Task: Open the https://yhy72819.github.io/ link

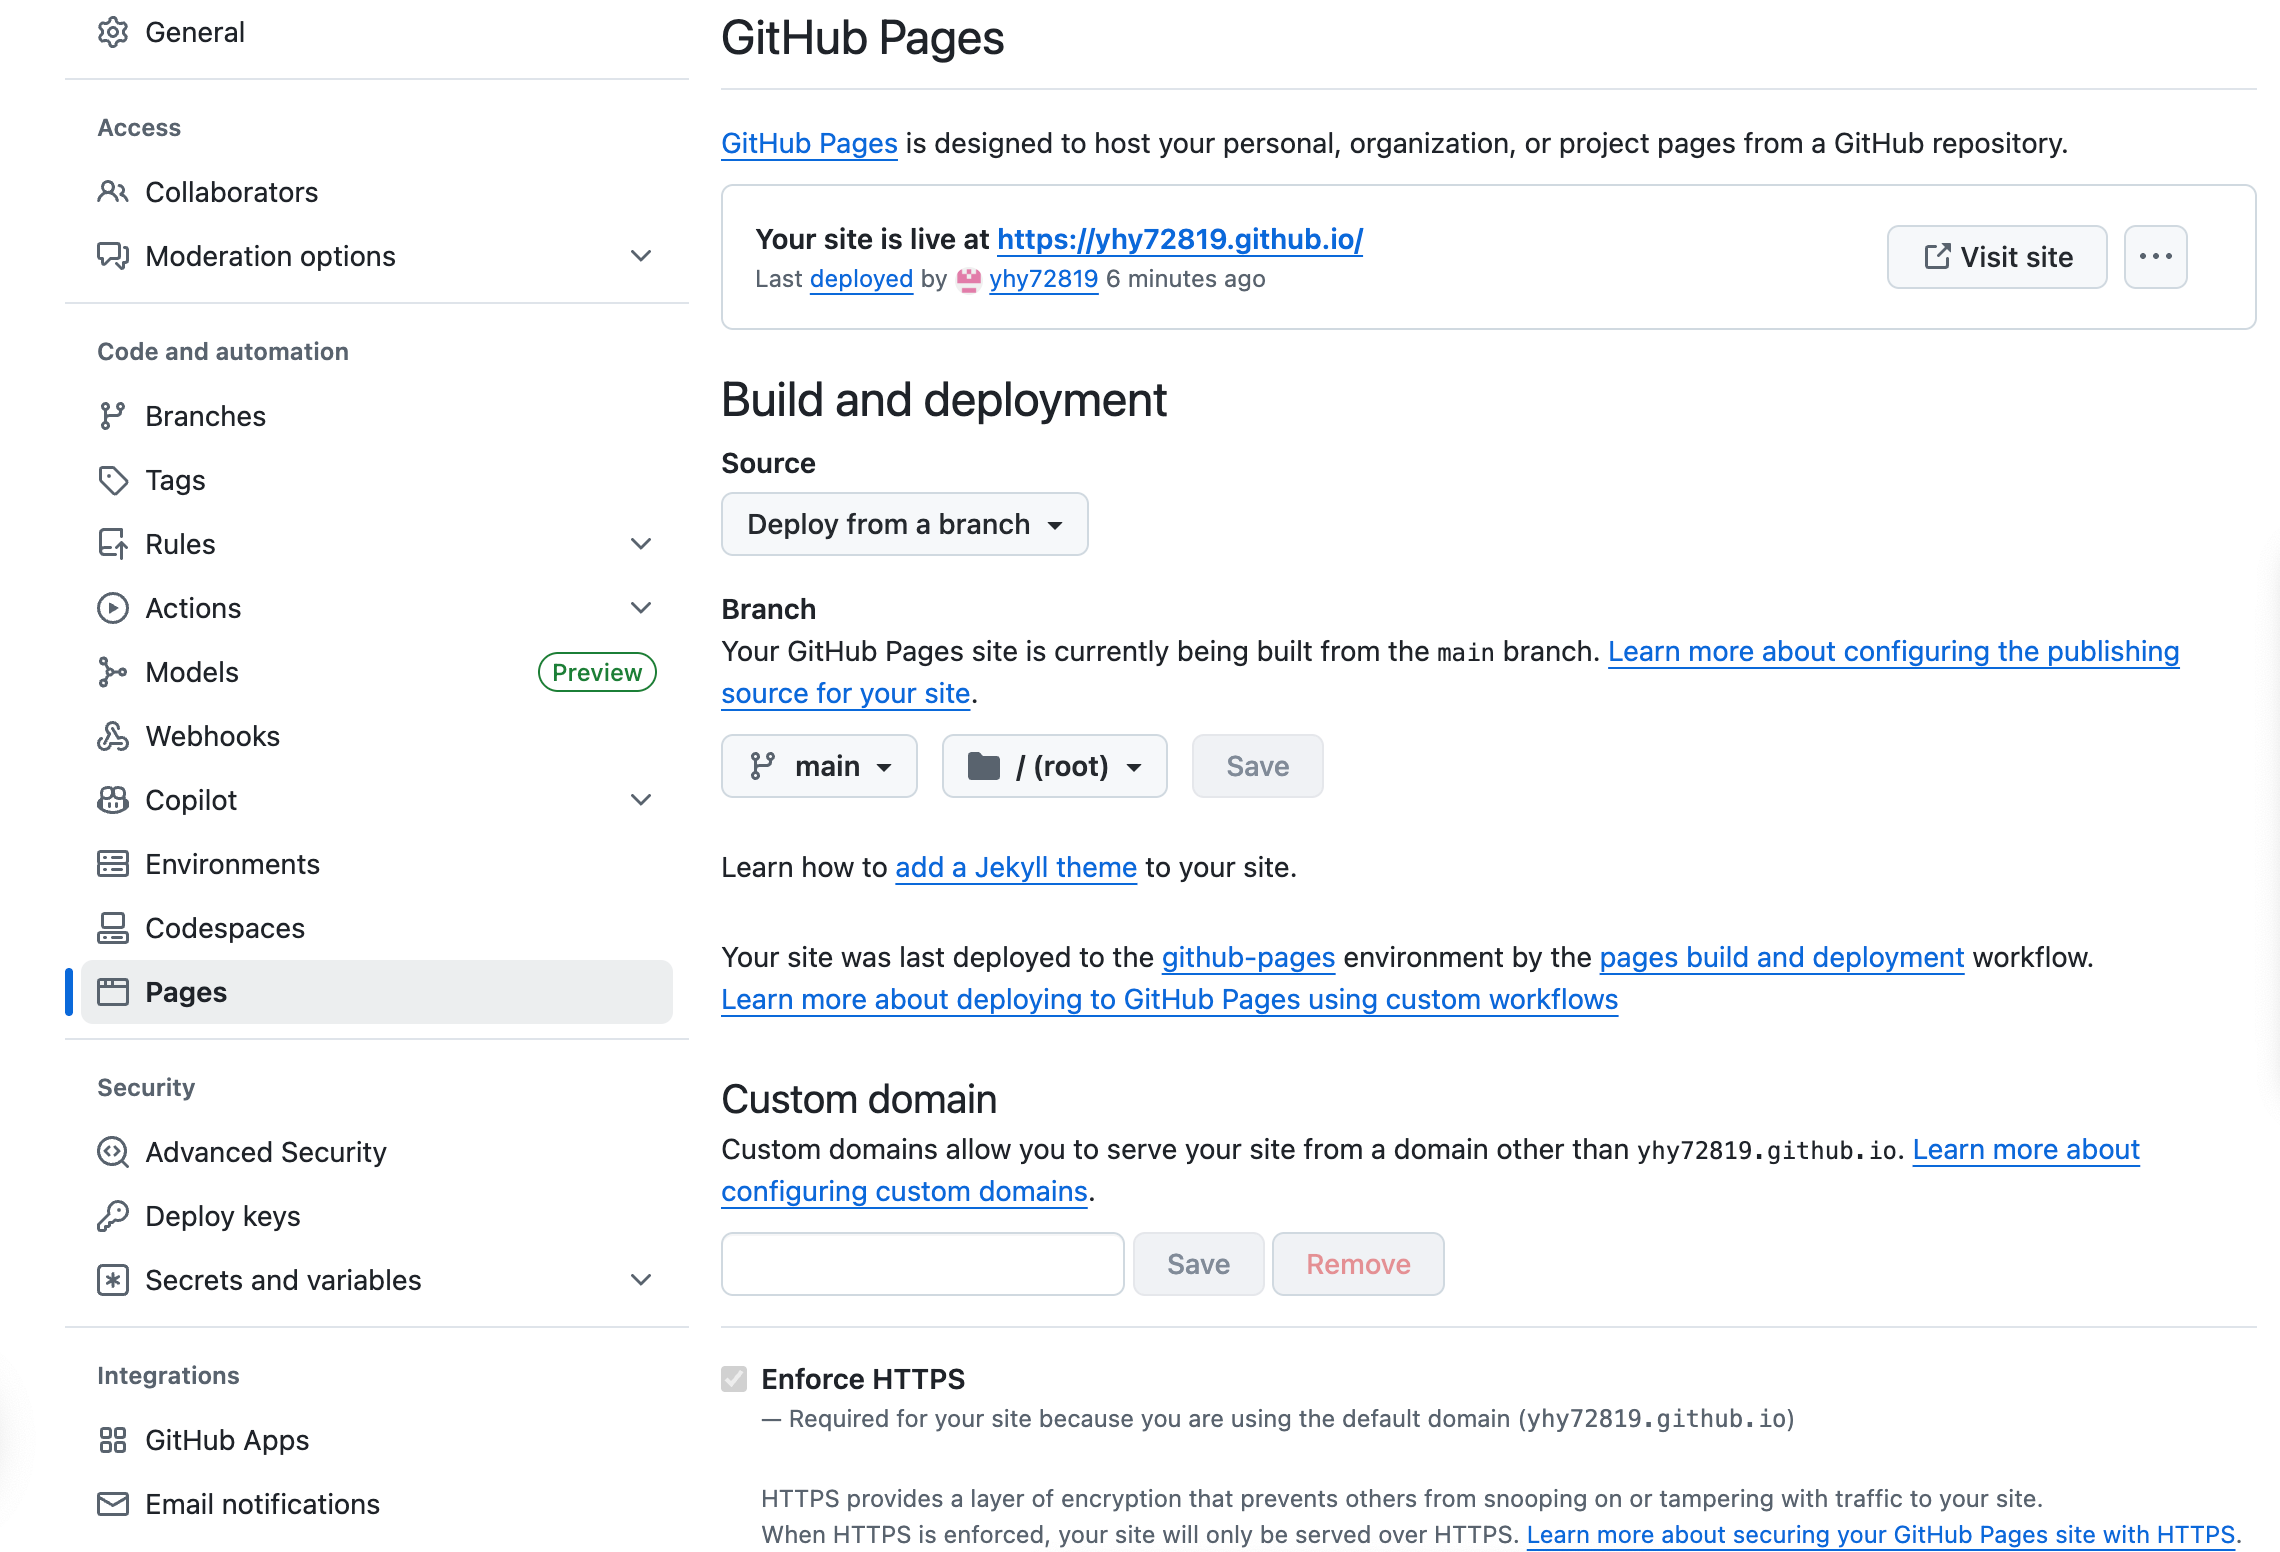Action: [1180, 239]
